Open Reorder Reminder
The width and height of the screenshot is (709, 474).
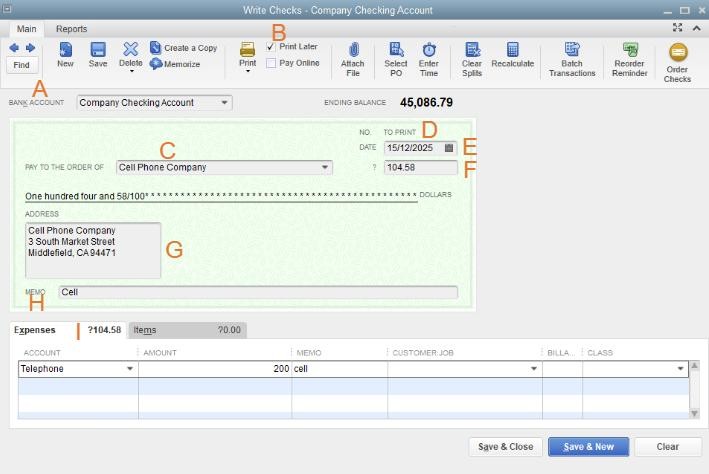629,59
